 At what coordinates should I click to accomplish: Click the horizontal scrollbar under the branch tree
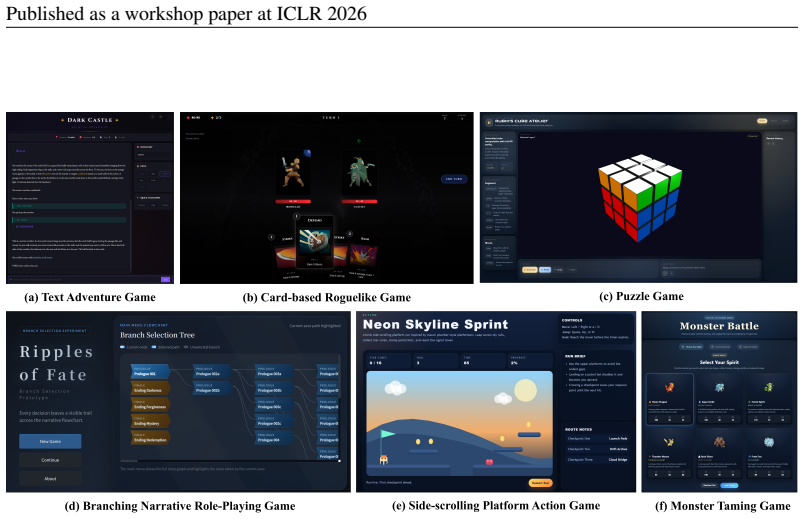[230, 461]
